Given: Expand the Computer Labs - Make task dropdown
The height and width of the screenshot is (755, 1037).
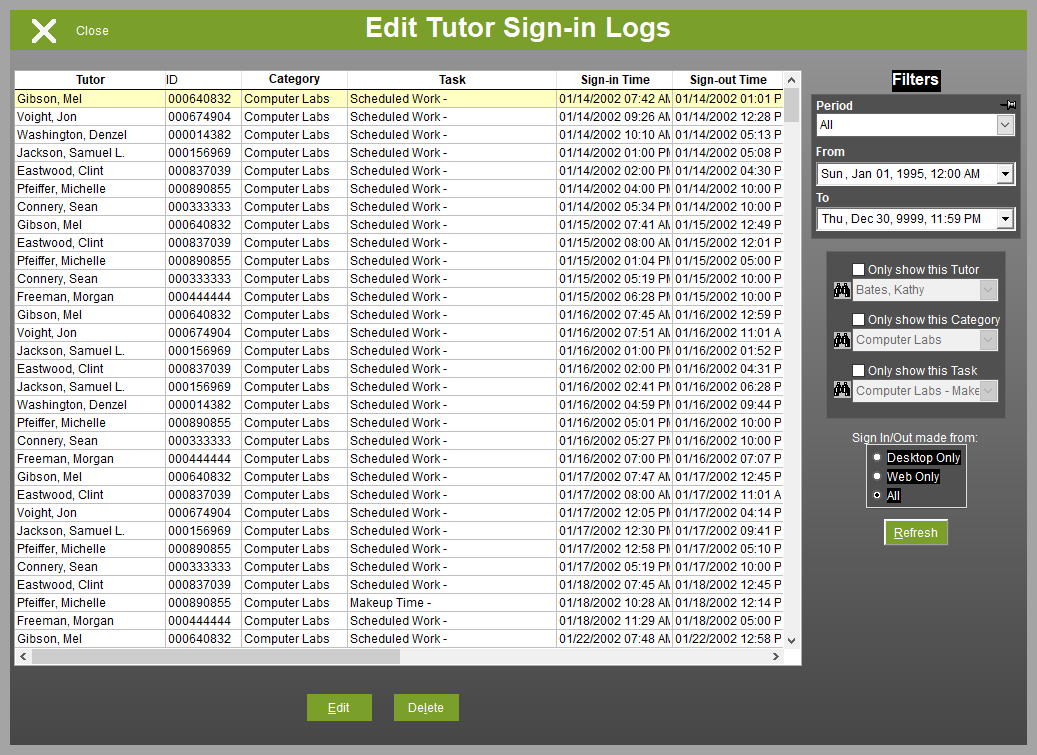Looking at the screenshot, I should [987, 391].
